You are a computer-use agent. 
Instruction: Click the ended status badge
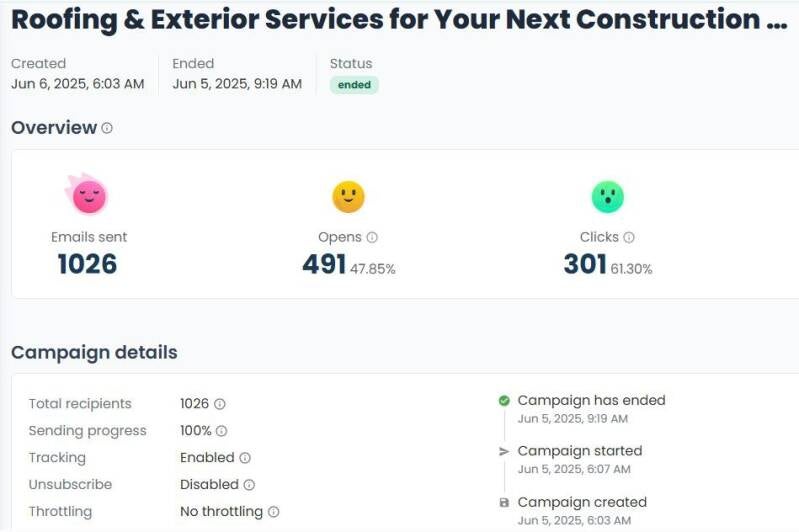pyautogui.click(x=354, y=85)
